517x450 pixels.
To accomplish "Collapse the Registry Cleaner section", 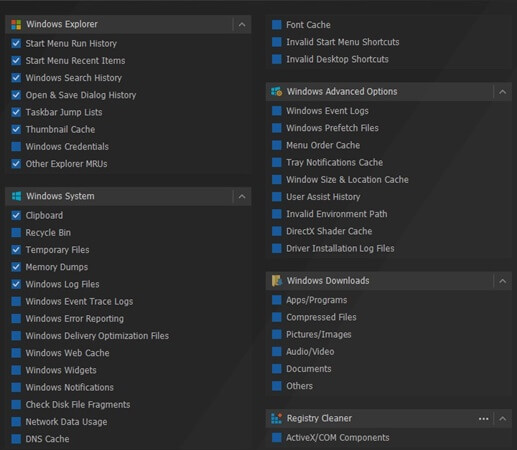I will pyautogui.click(x=503, y=419).
